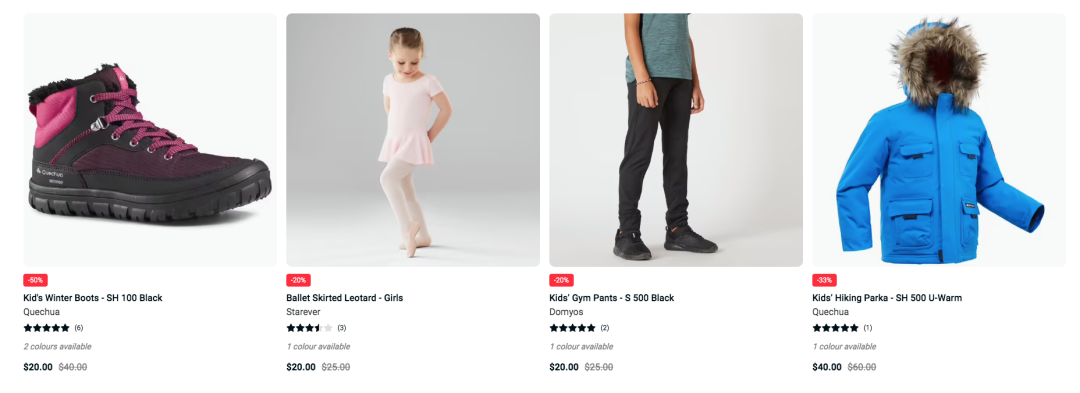Open the Ballet Skirted Leotard product image
The image size is (1080, 393).
(x=413, y=140)
